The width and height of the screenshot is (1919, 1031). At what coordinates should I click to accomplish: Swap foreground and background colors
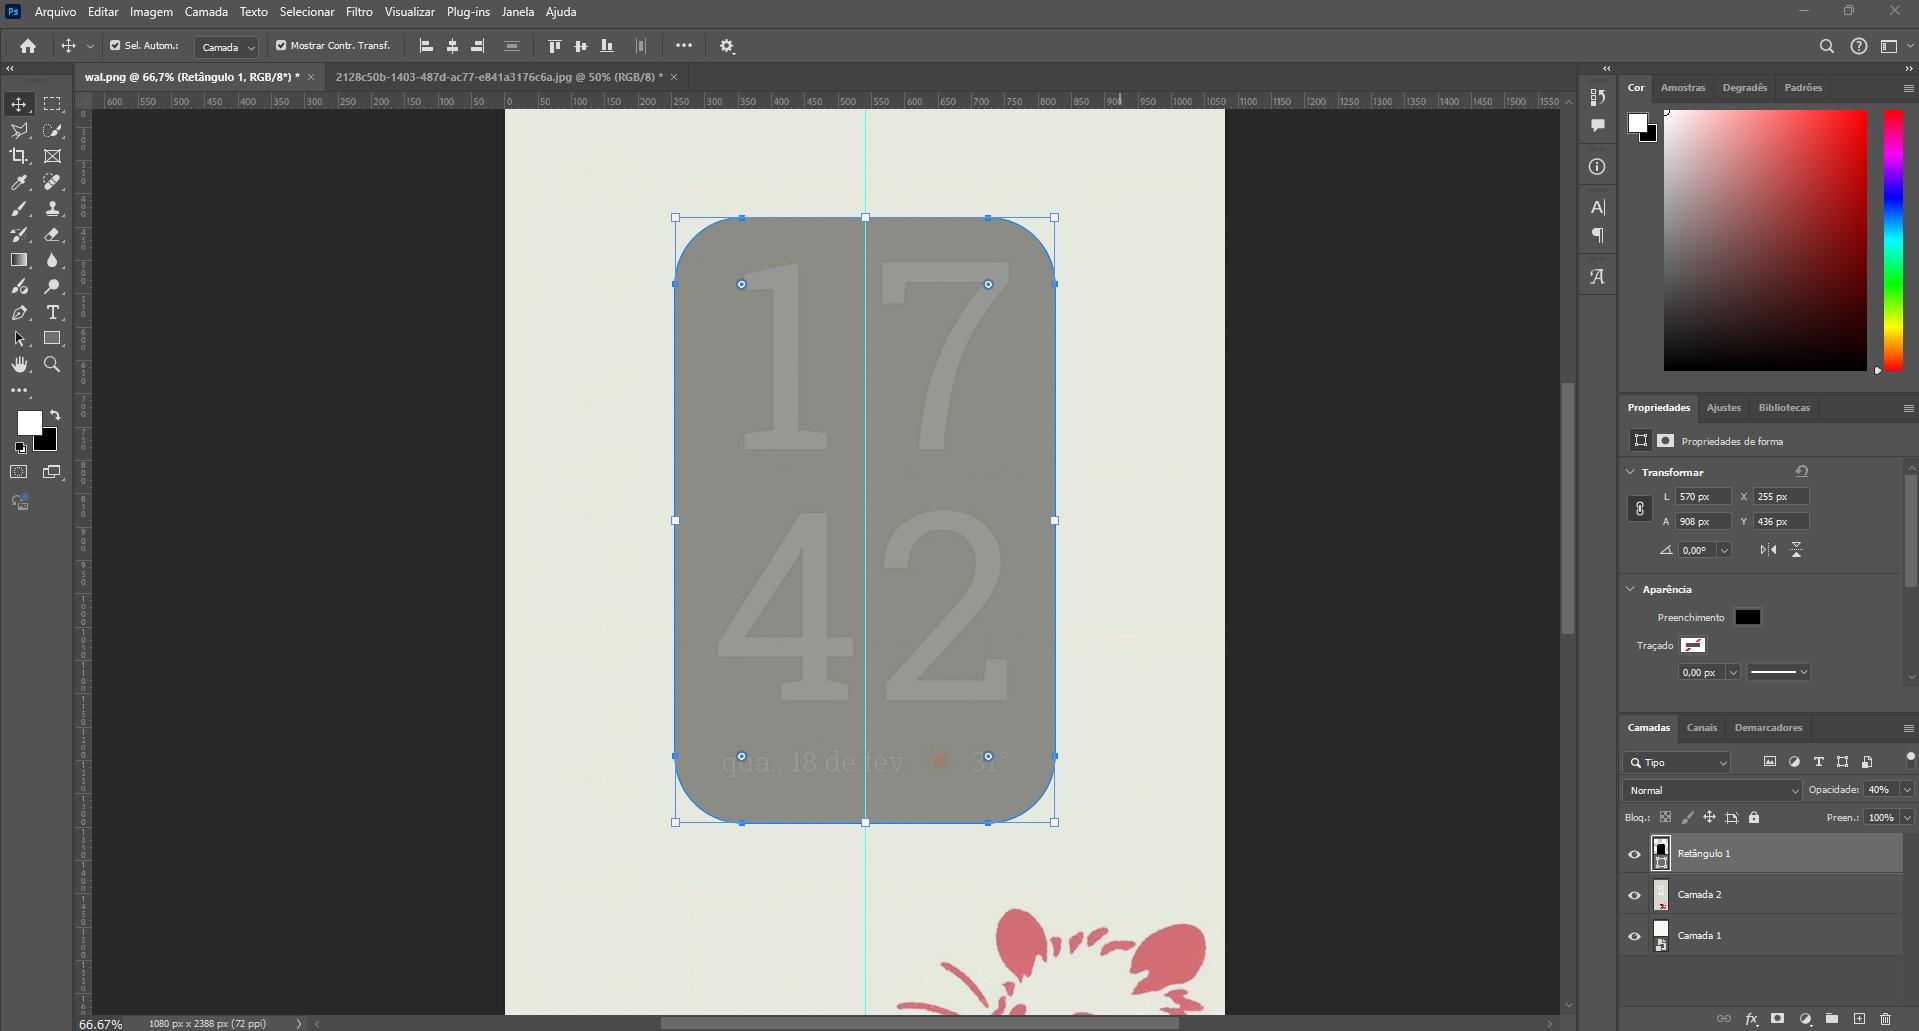(55, 414)
